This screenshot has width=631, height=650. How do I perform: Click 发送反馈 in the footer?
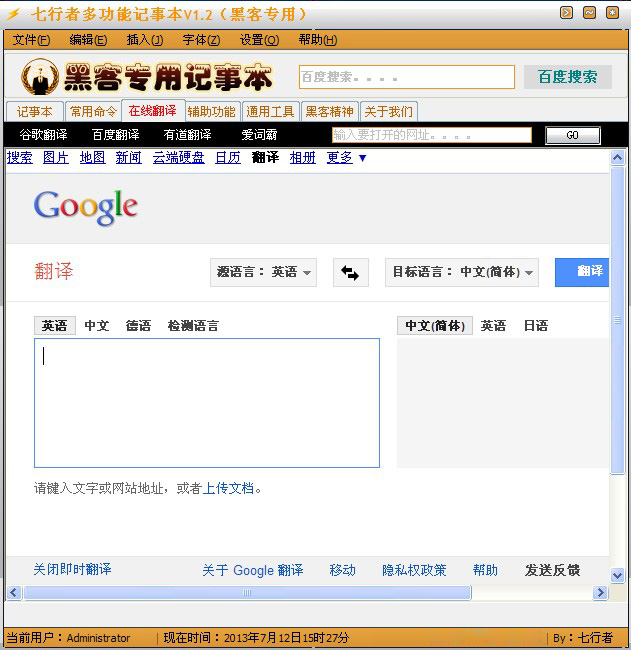pos(552,570)
